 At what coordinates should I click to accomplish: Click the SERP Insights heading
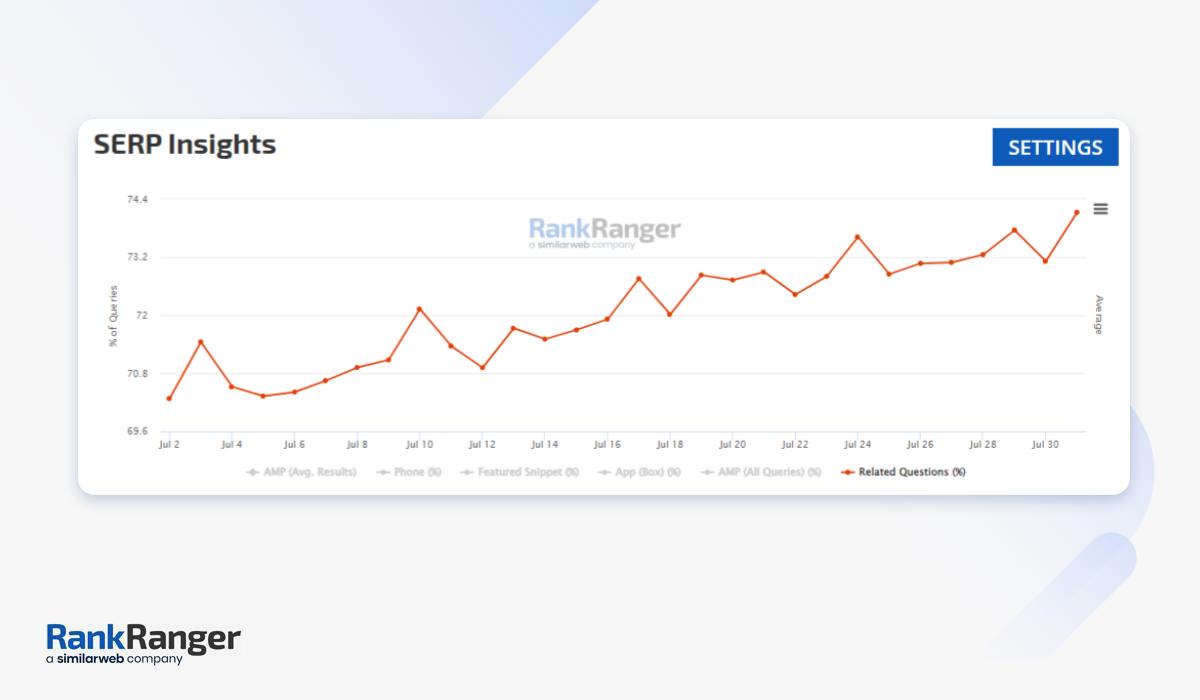pyautogui.click(x=185, y=145)
